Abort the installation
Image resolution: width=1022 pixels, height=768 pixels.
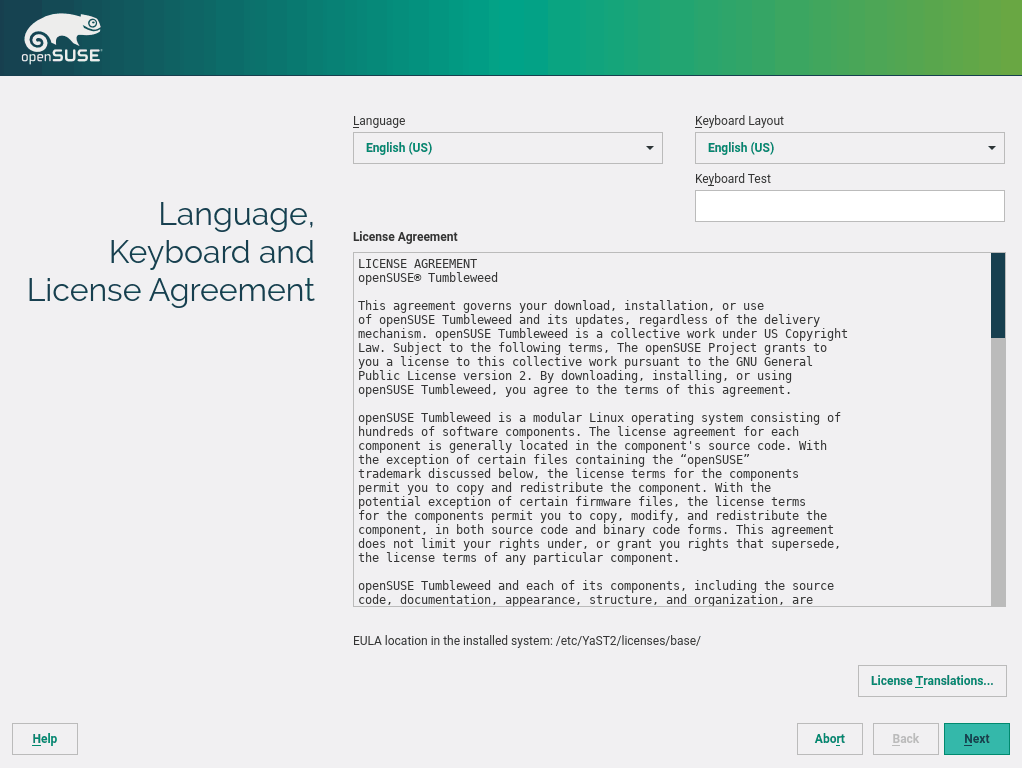(829, 739)
